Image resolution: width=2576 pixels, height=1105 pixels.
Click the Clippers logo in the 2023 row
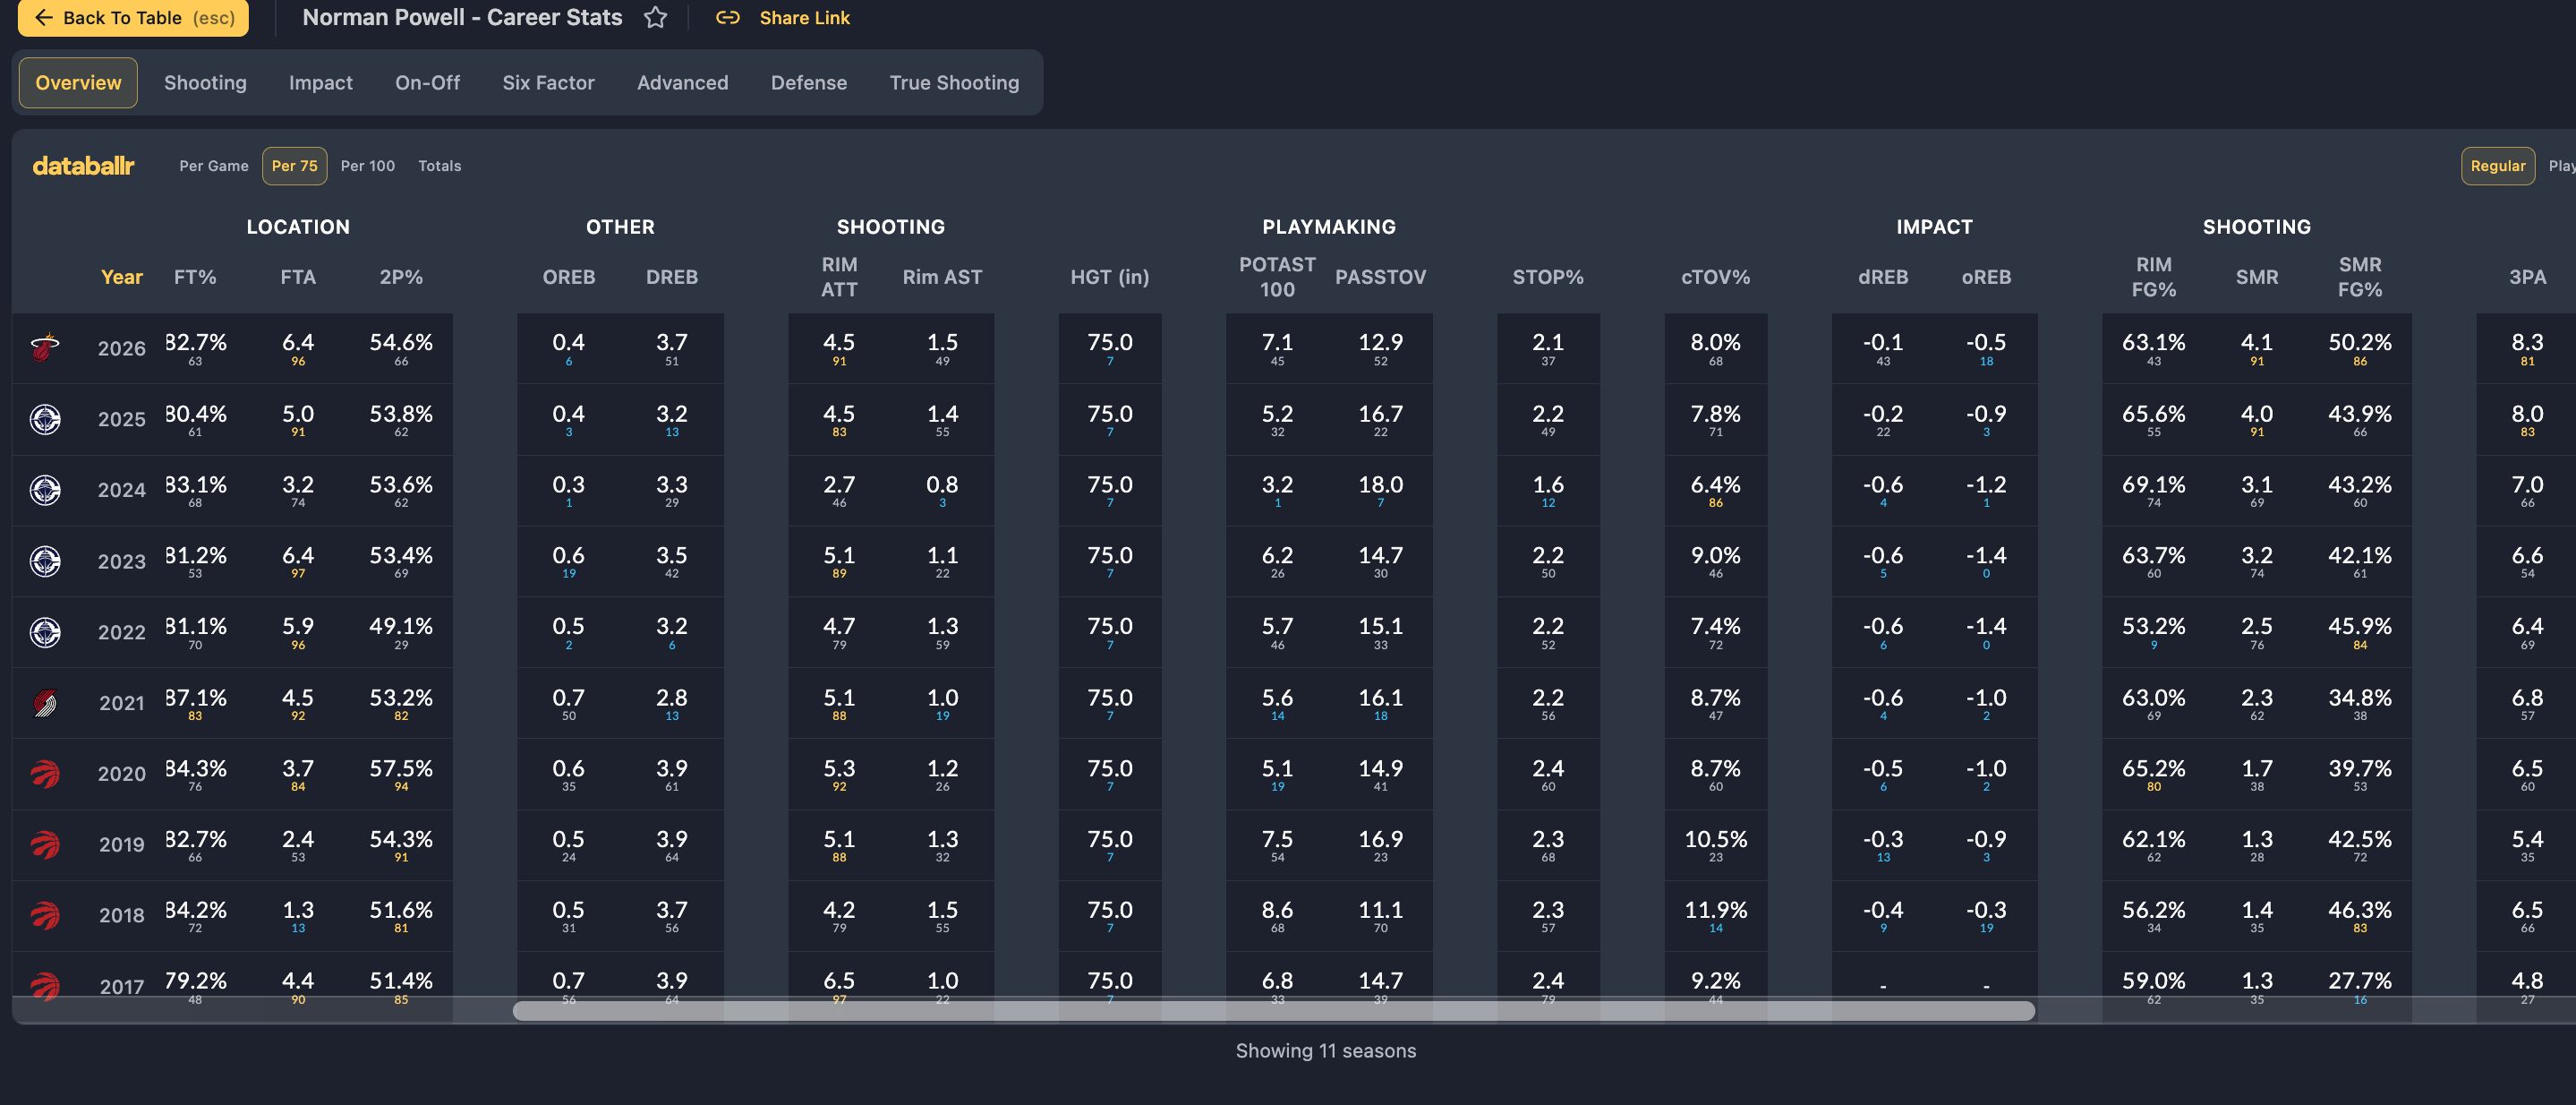click(x=45, y=561)
